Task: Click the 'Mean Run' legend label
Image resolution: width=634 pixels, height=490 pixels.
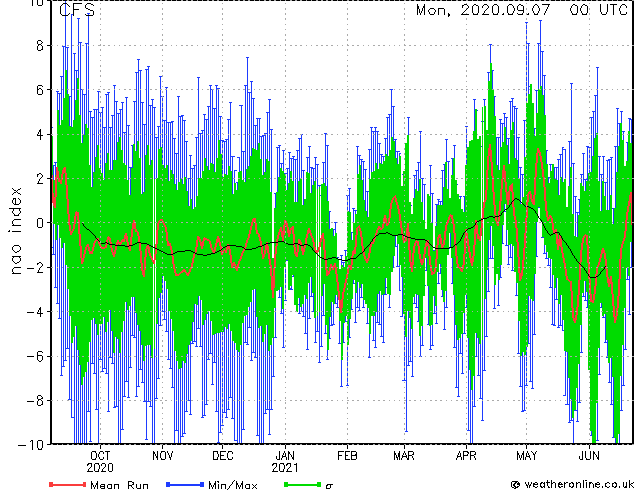Action: point(119,485)
